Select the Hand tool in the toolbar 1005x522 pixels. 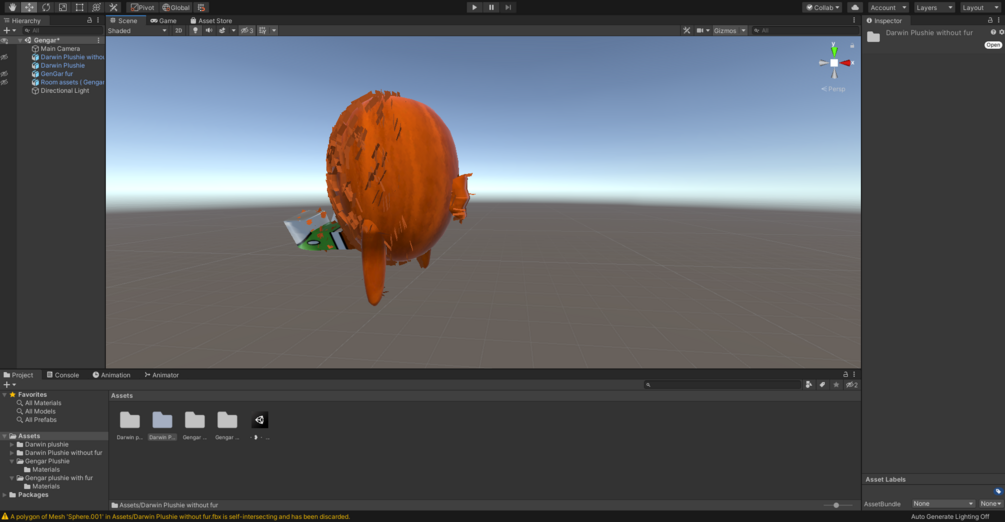(12, 7)
